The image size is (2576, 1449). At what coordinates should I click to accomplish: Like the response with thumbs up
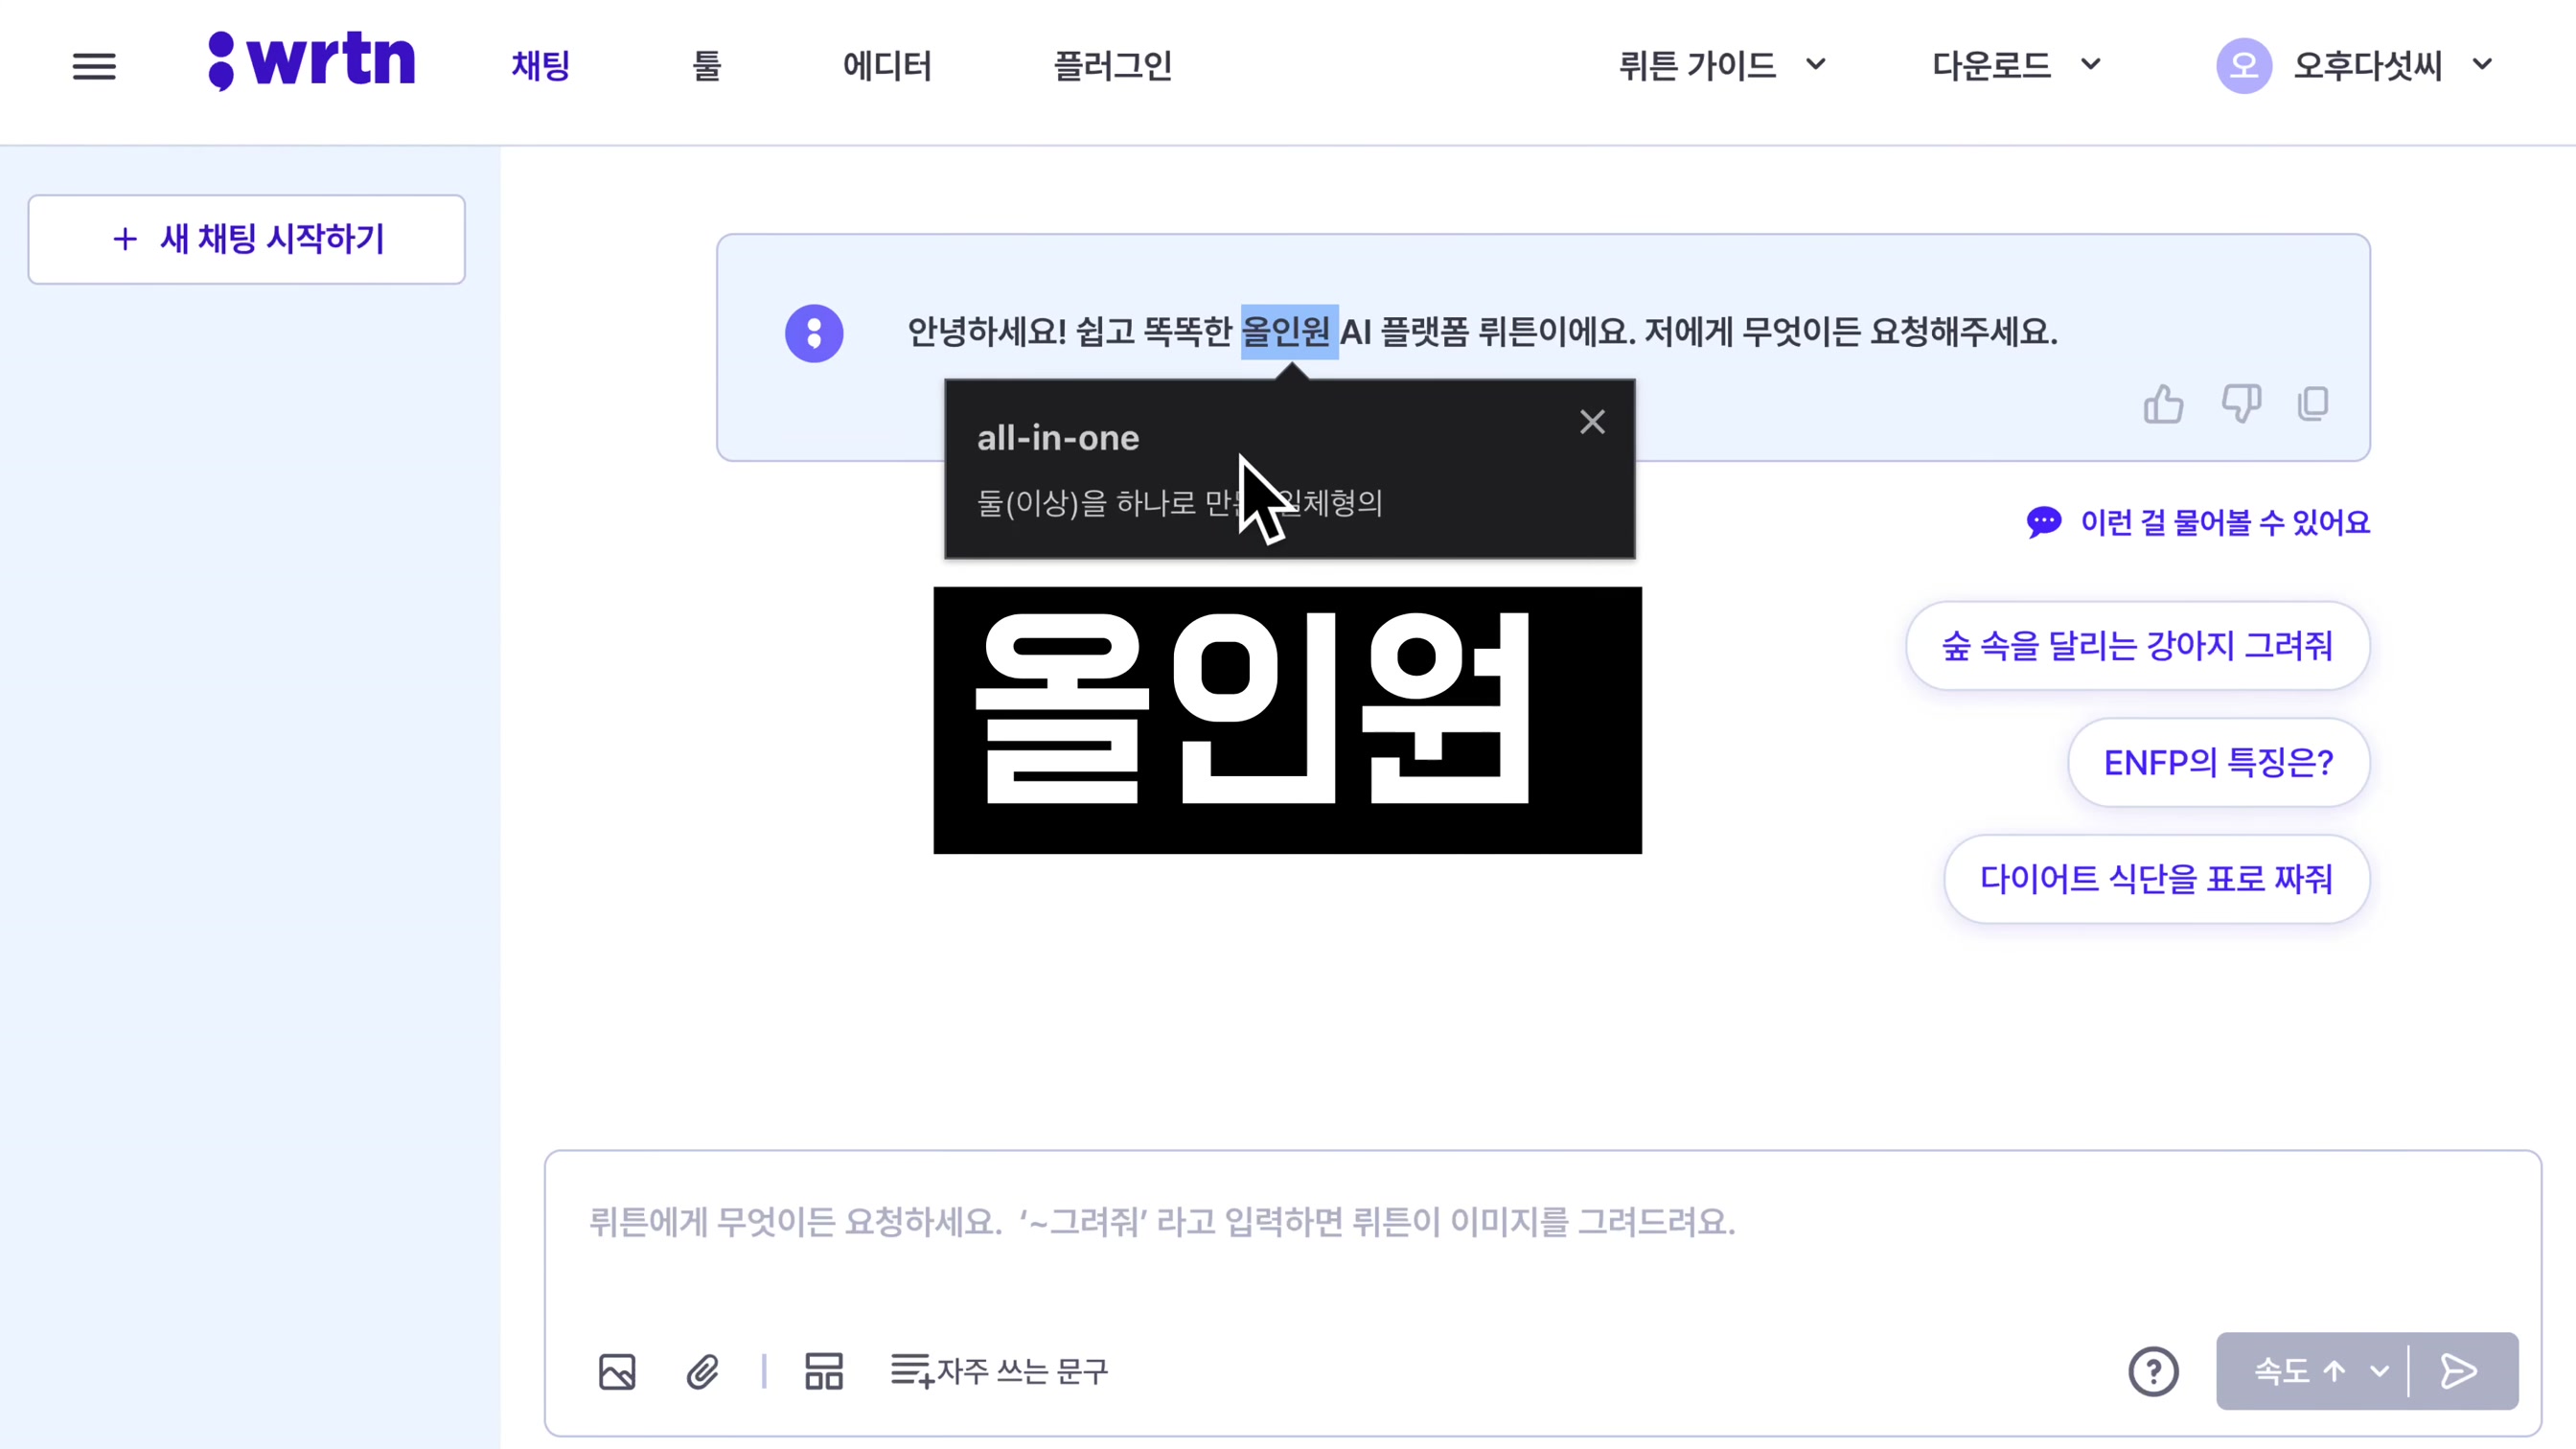[2163, 404]
